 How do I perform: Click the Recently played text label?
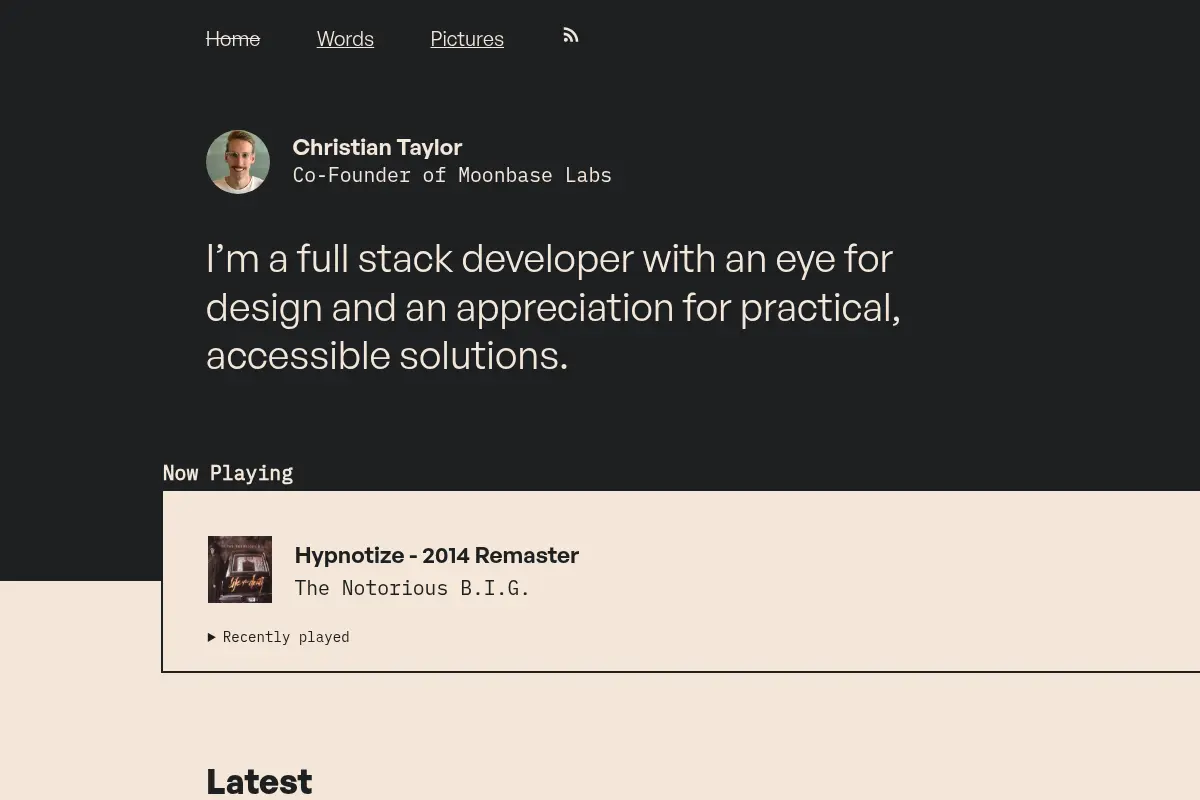tap(286, 637)
